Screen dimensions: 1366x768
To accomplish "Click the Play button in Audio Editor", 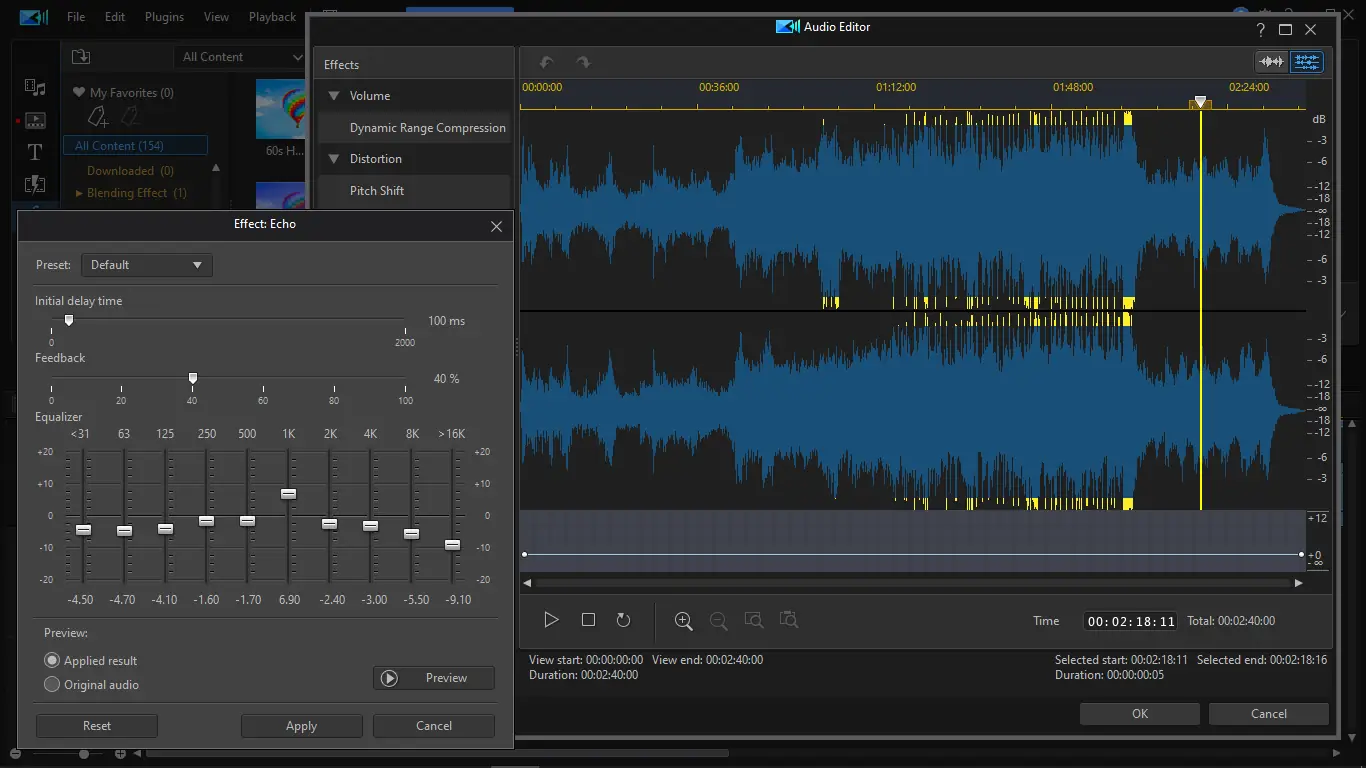I will click(x=551, y=620).
